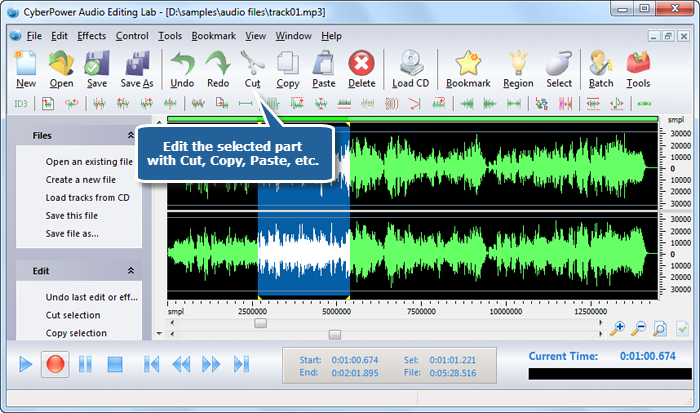The image size is (700, 413).
Task: Open an audio file with the Open toolbar icon
Action: click(x=61, y=63)
